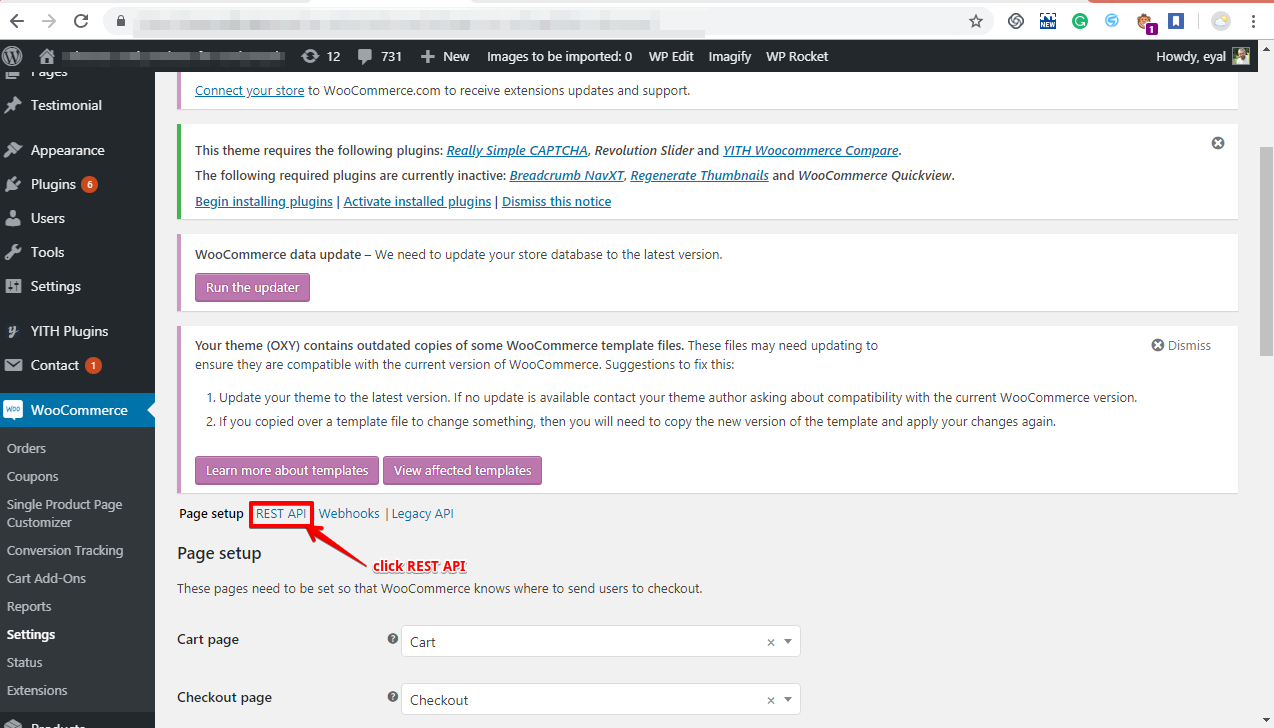1274x728 pixels.
Task: Click Learn more about templates
Action: pyautogui.click(x=287, y=470)
